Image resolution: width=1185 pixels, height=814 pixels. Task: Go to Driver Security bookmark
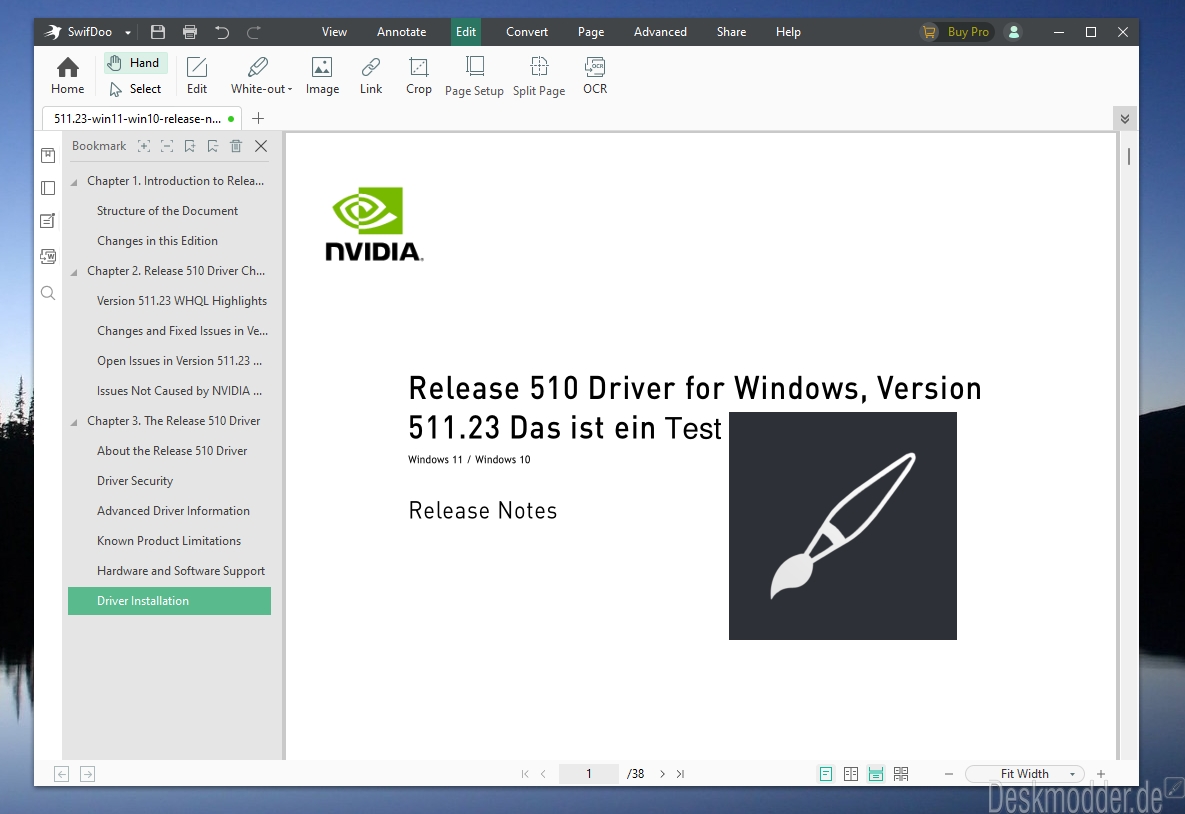point(135,481)
